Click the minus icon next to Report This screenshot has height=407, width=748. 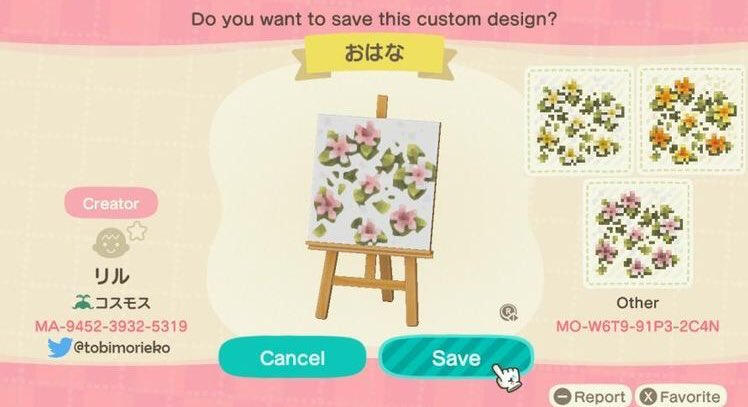coord(562,396)
